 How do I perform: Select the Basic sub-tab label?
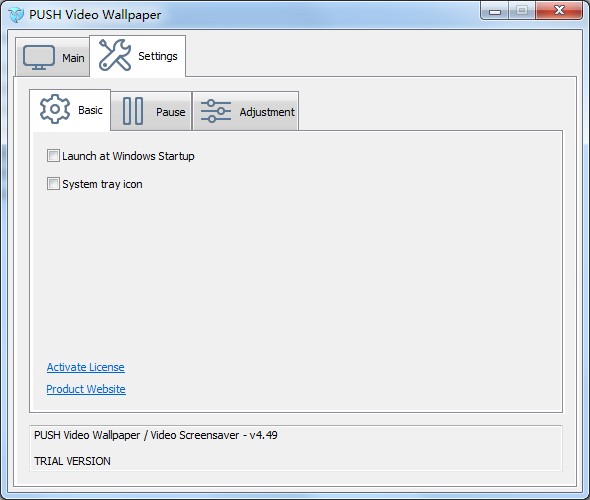(x=90, y=110)
